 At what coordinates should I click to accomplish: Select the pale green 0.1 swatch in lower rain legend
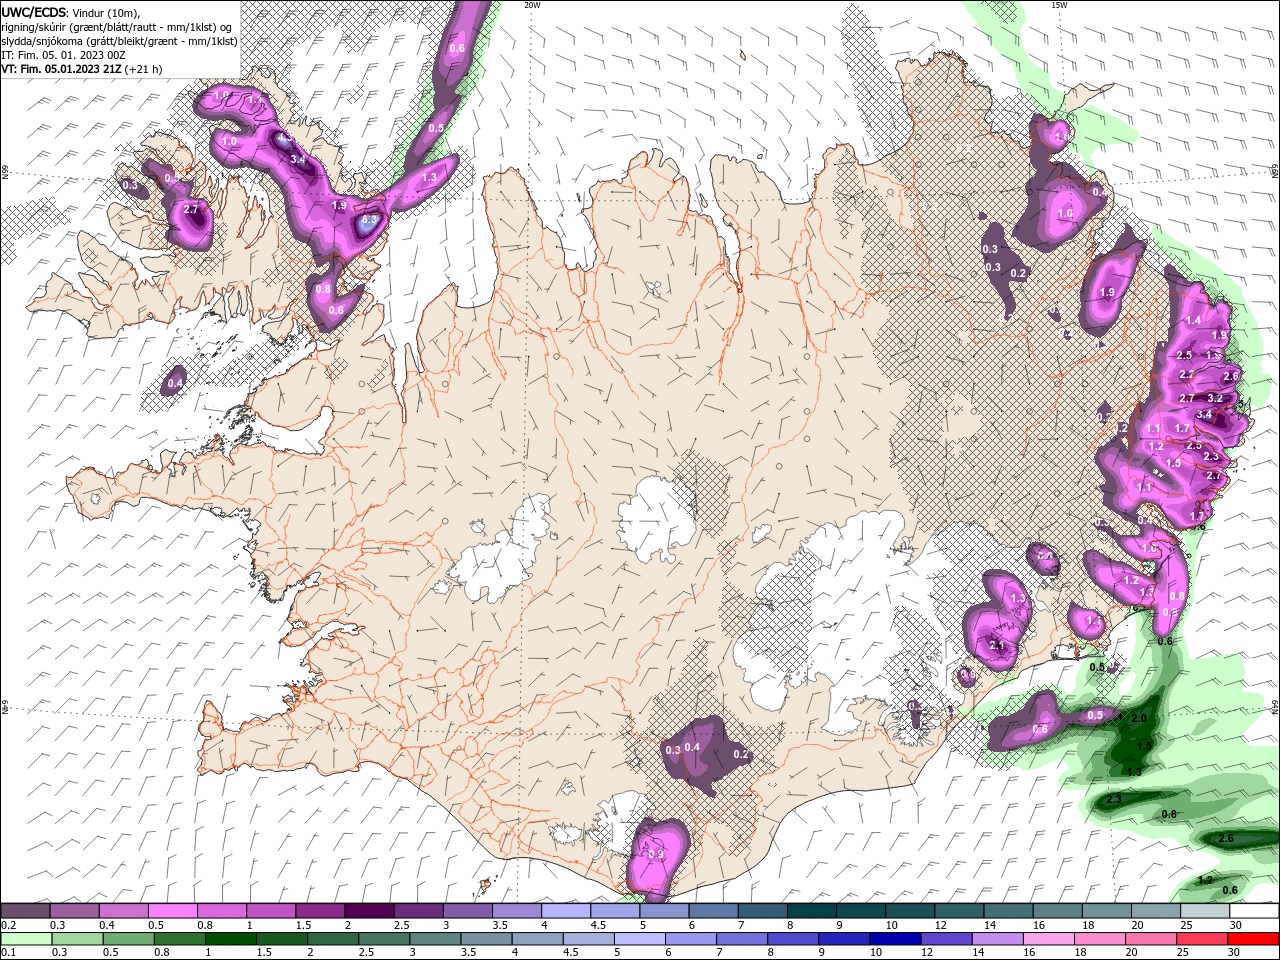pyautogui.click(x=26, y=939)
